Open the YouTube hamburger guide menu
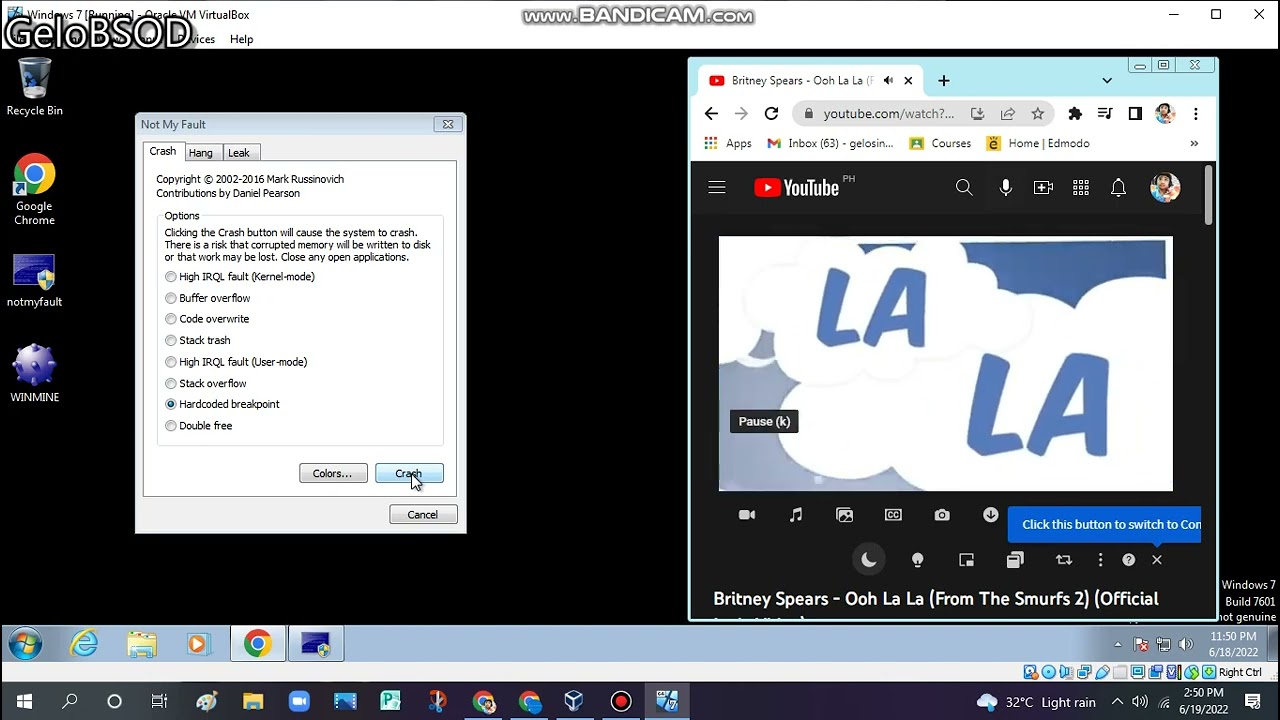This screenshot has width=1280, height=720. click(717, 187)
